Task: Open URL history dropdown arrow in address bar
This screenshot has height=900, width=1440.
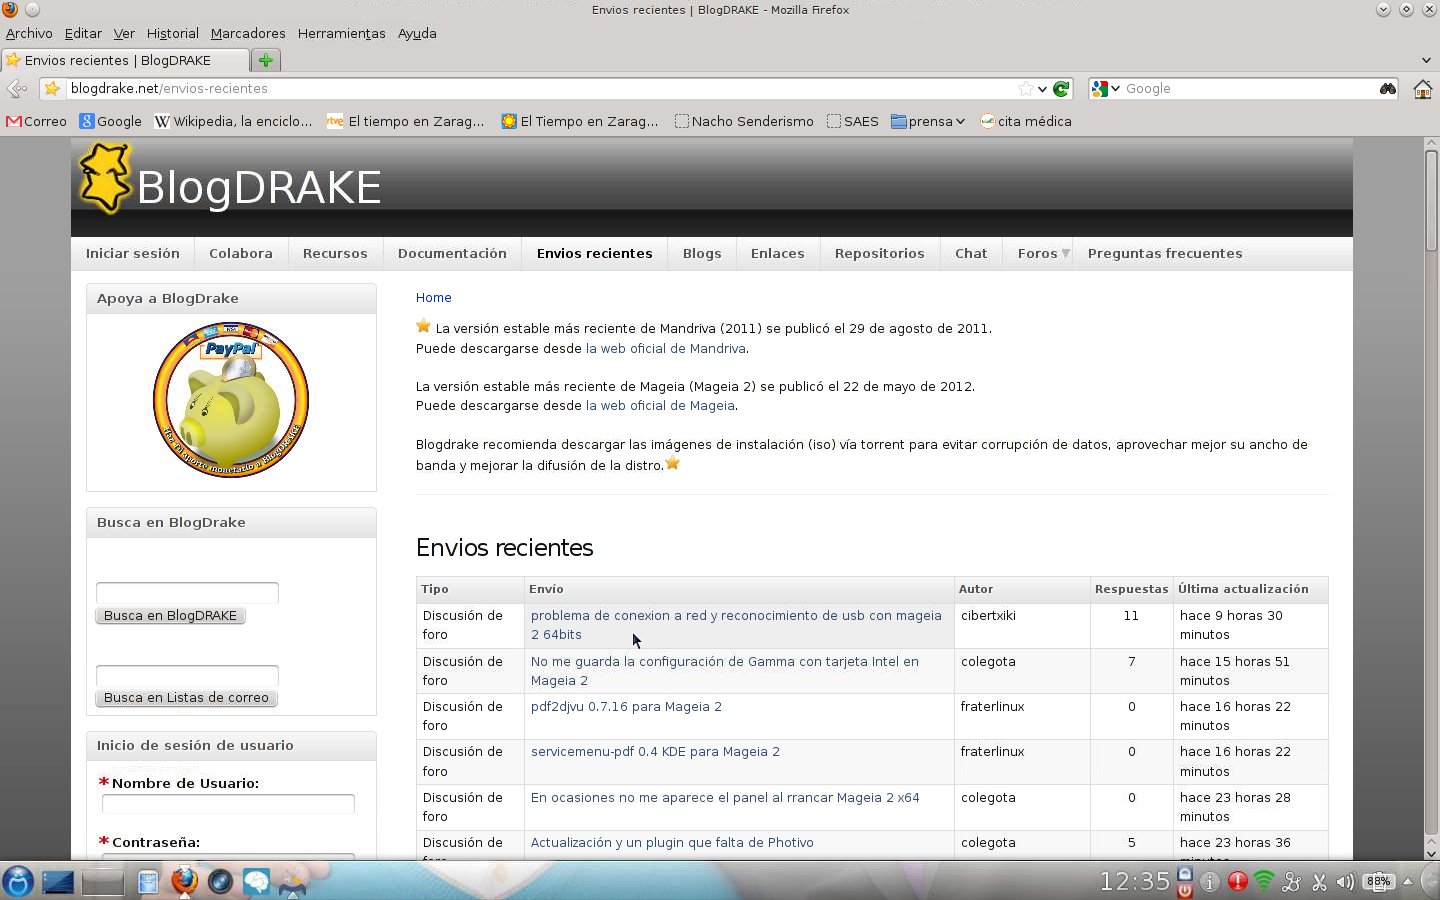Action: (1042, 89)
